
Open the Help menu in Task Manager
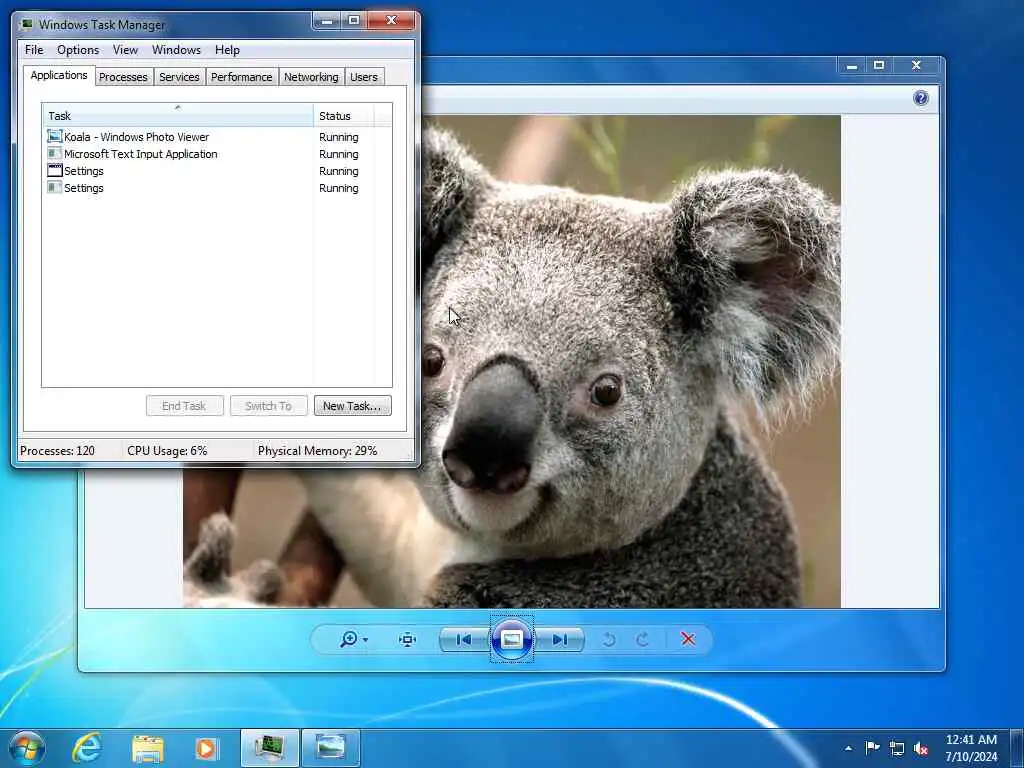click(227, 50)
